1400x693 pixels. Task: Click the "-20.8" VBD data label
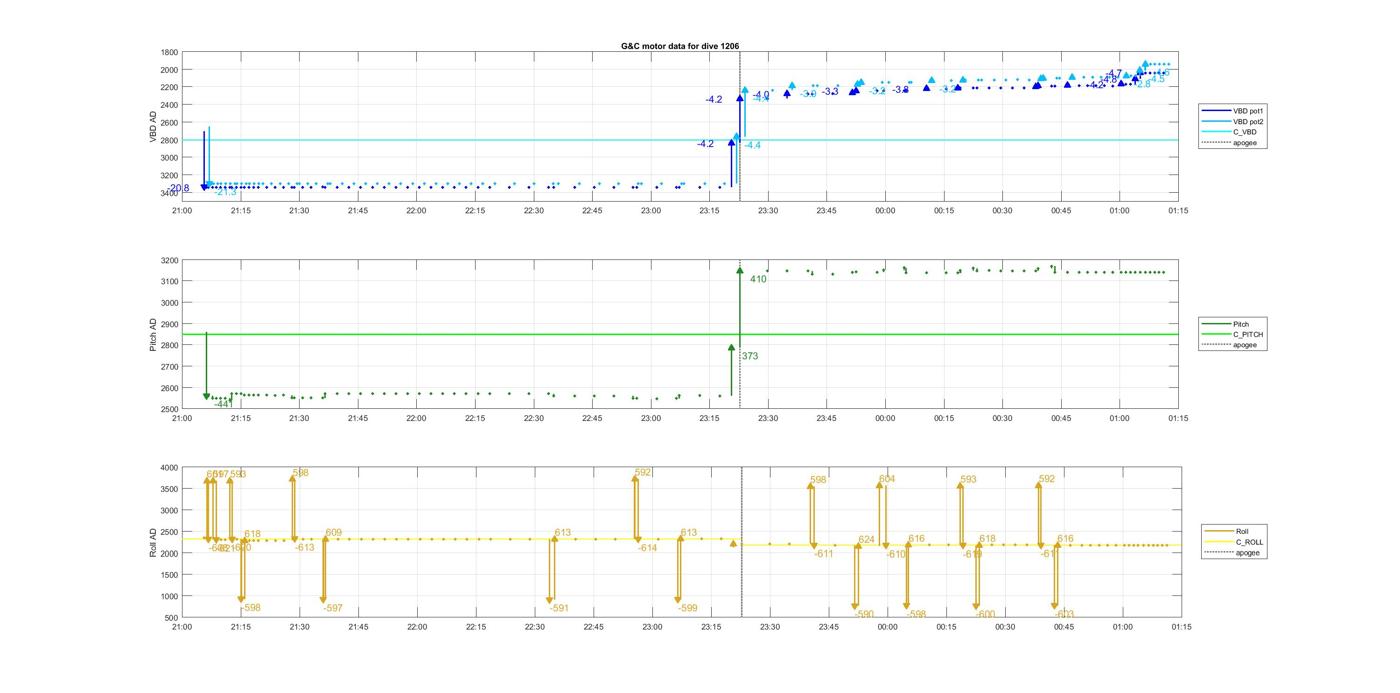(179, 188)
